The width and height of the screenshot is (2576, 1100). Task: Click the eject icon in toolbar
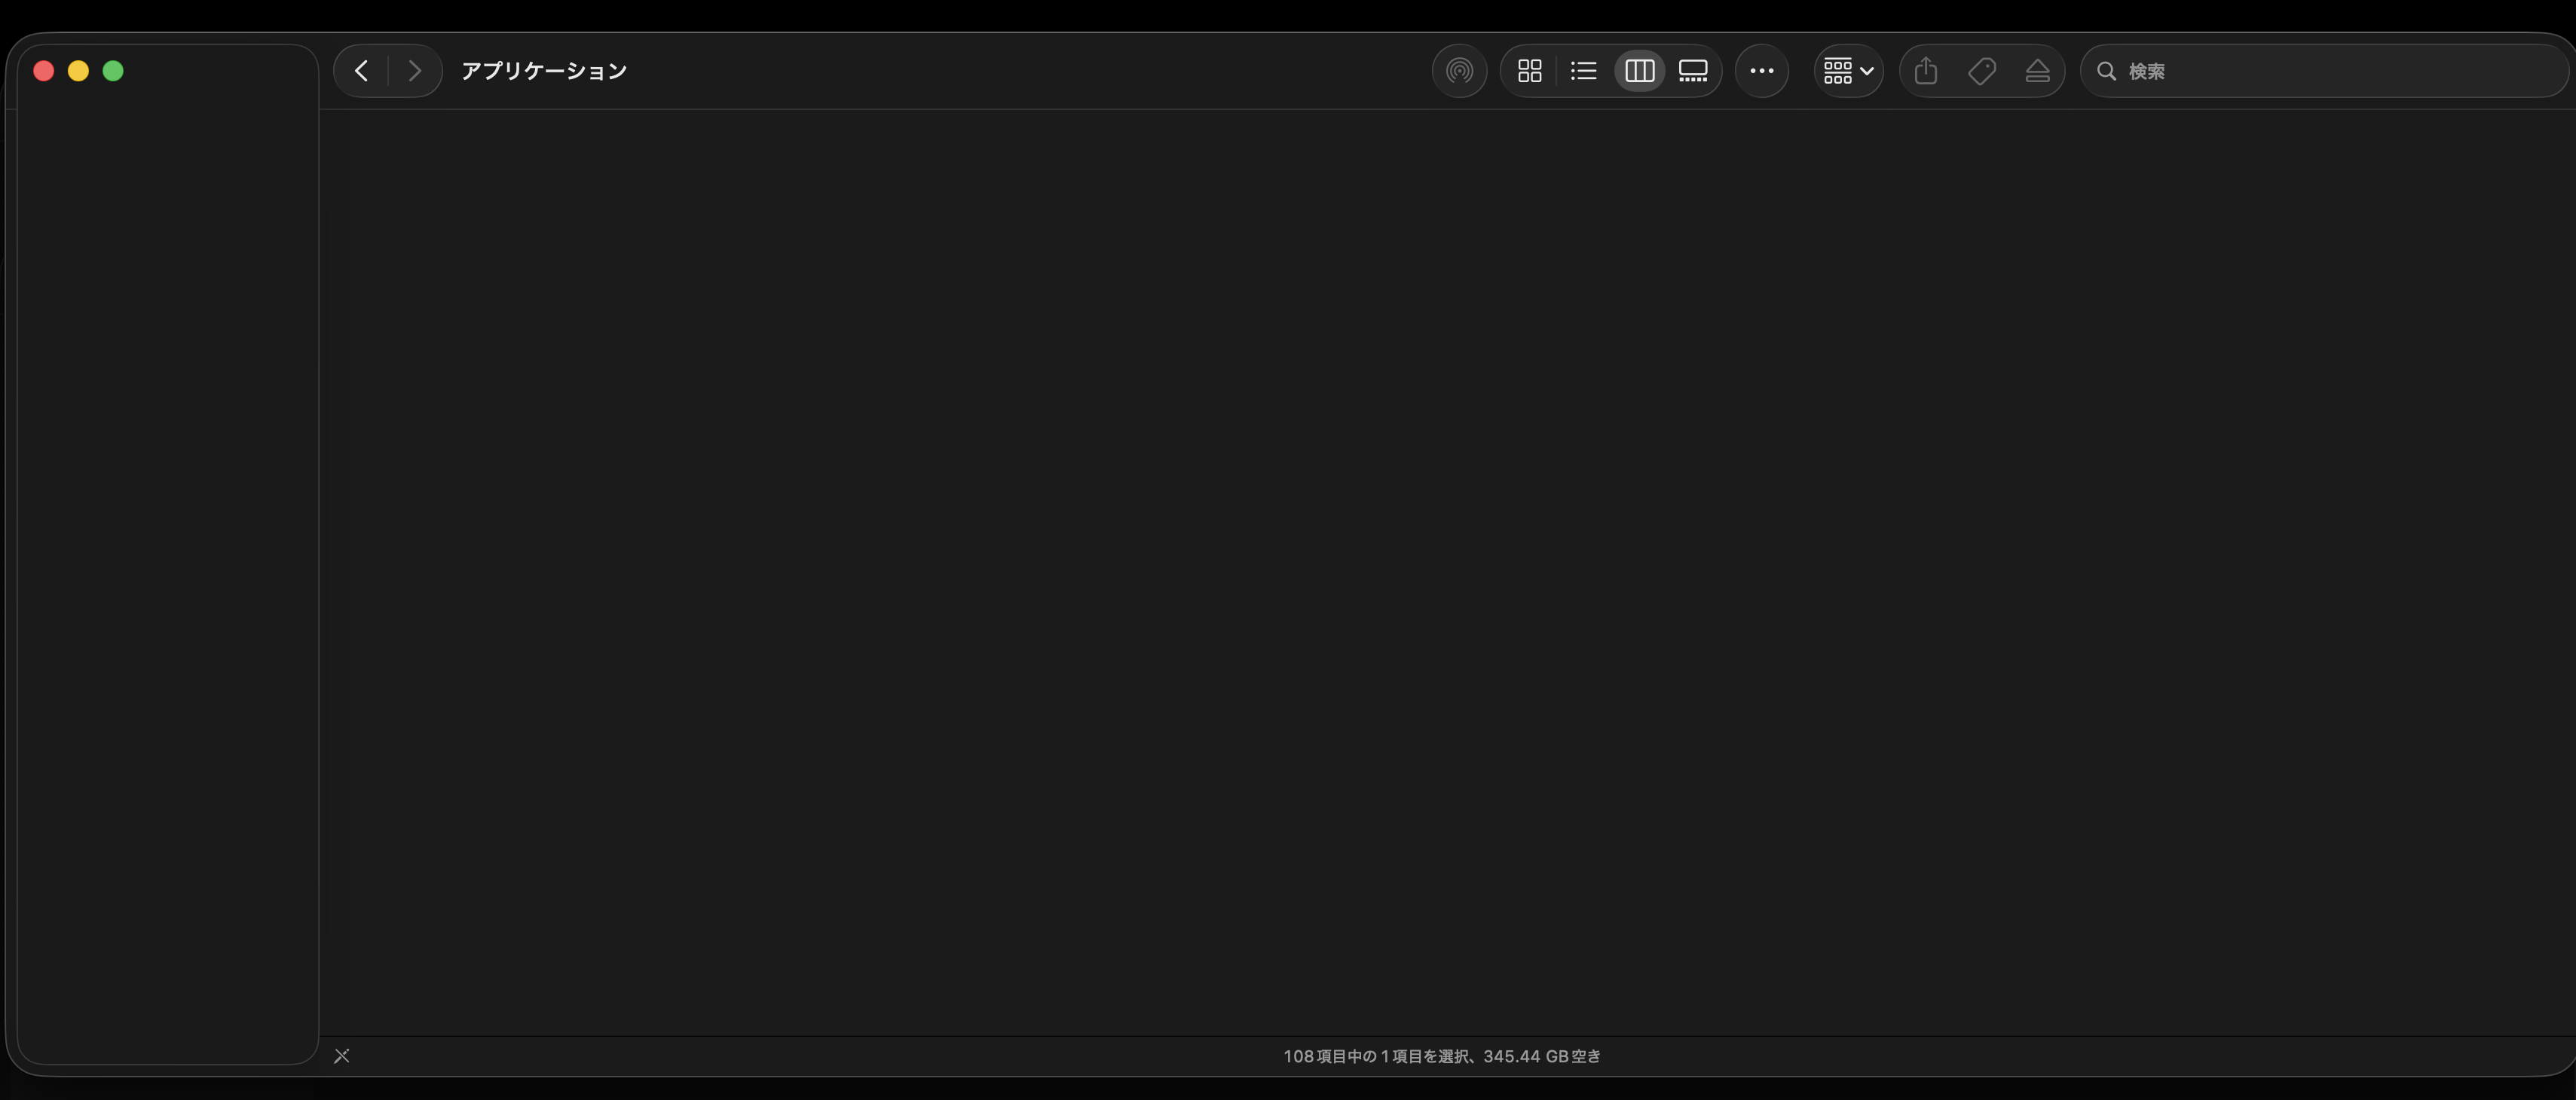(x=2037, y=71)
